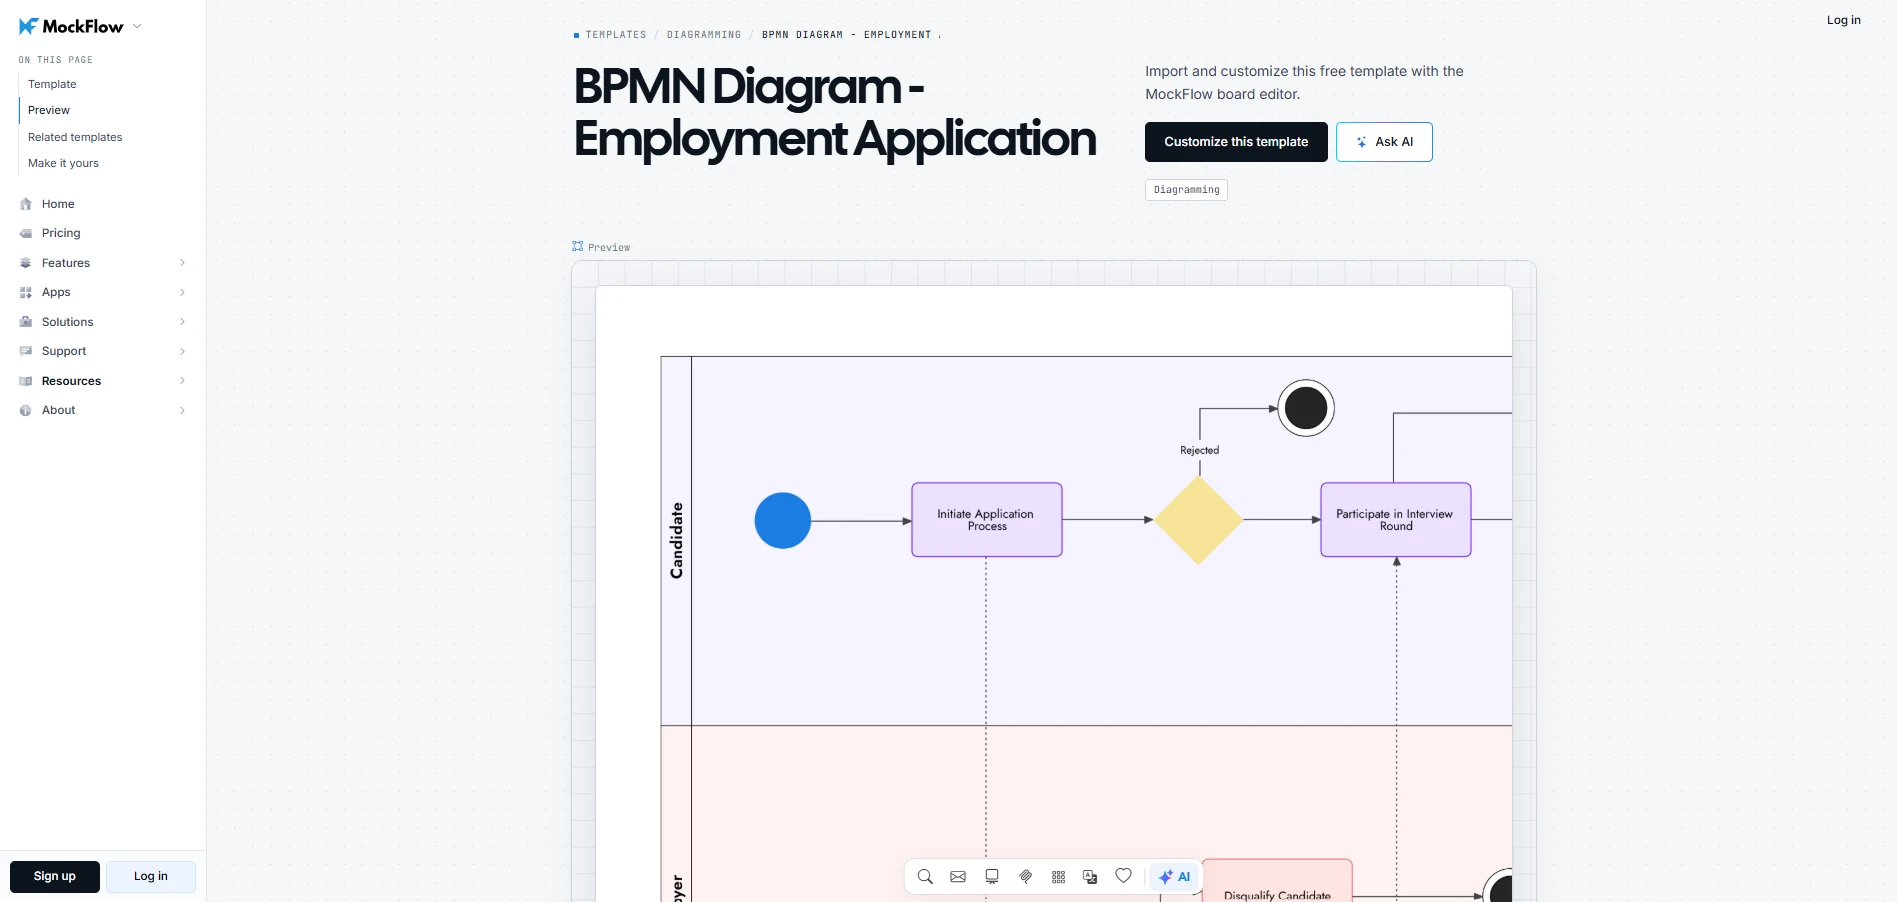Expand the Solutions submenu chevron
Viewport: 1897px width, 902px height.
click(182, 322)
